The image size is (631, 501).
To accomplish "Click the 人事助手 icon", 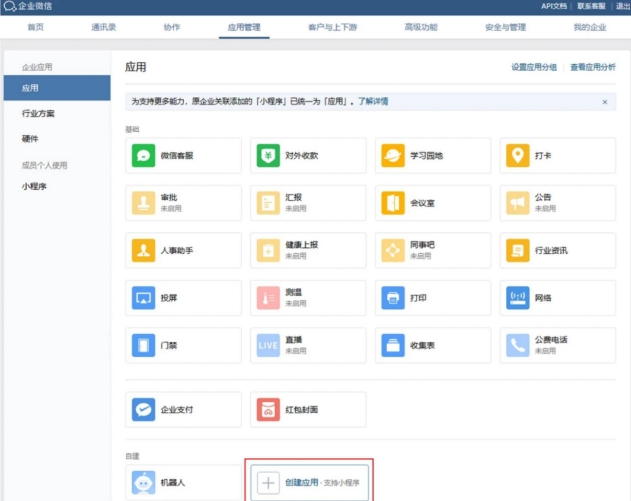I will click(x=144, y=250).
